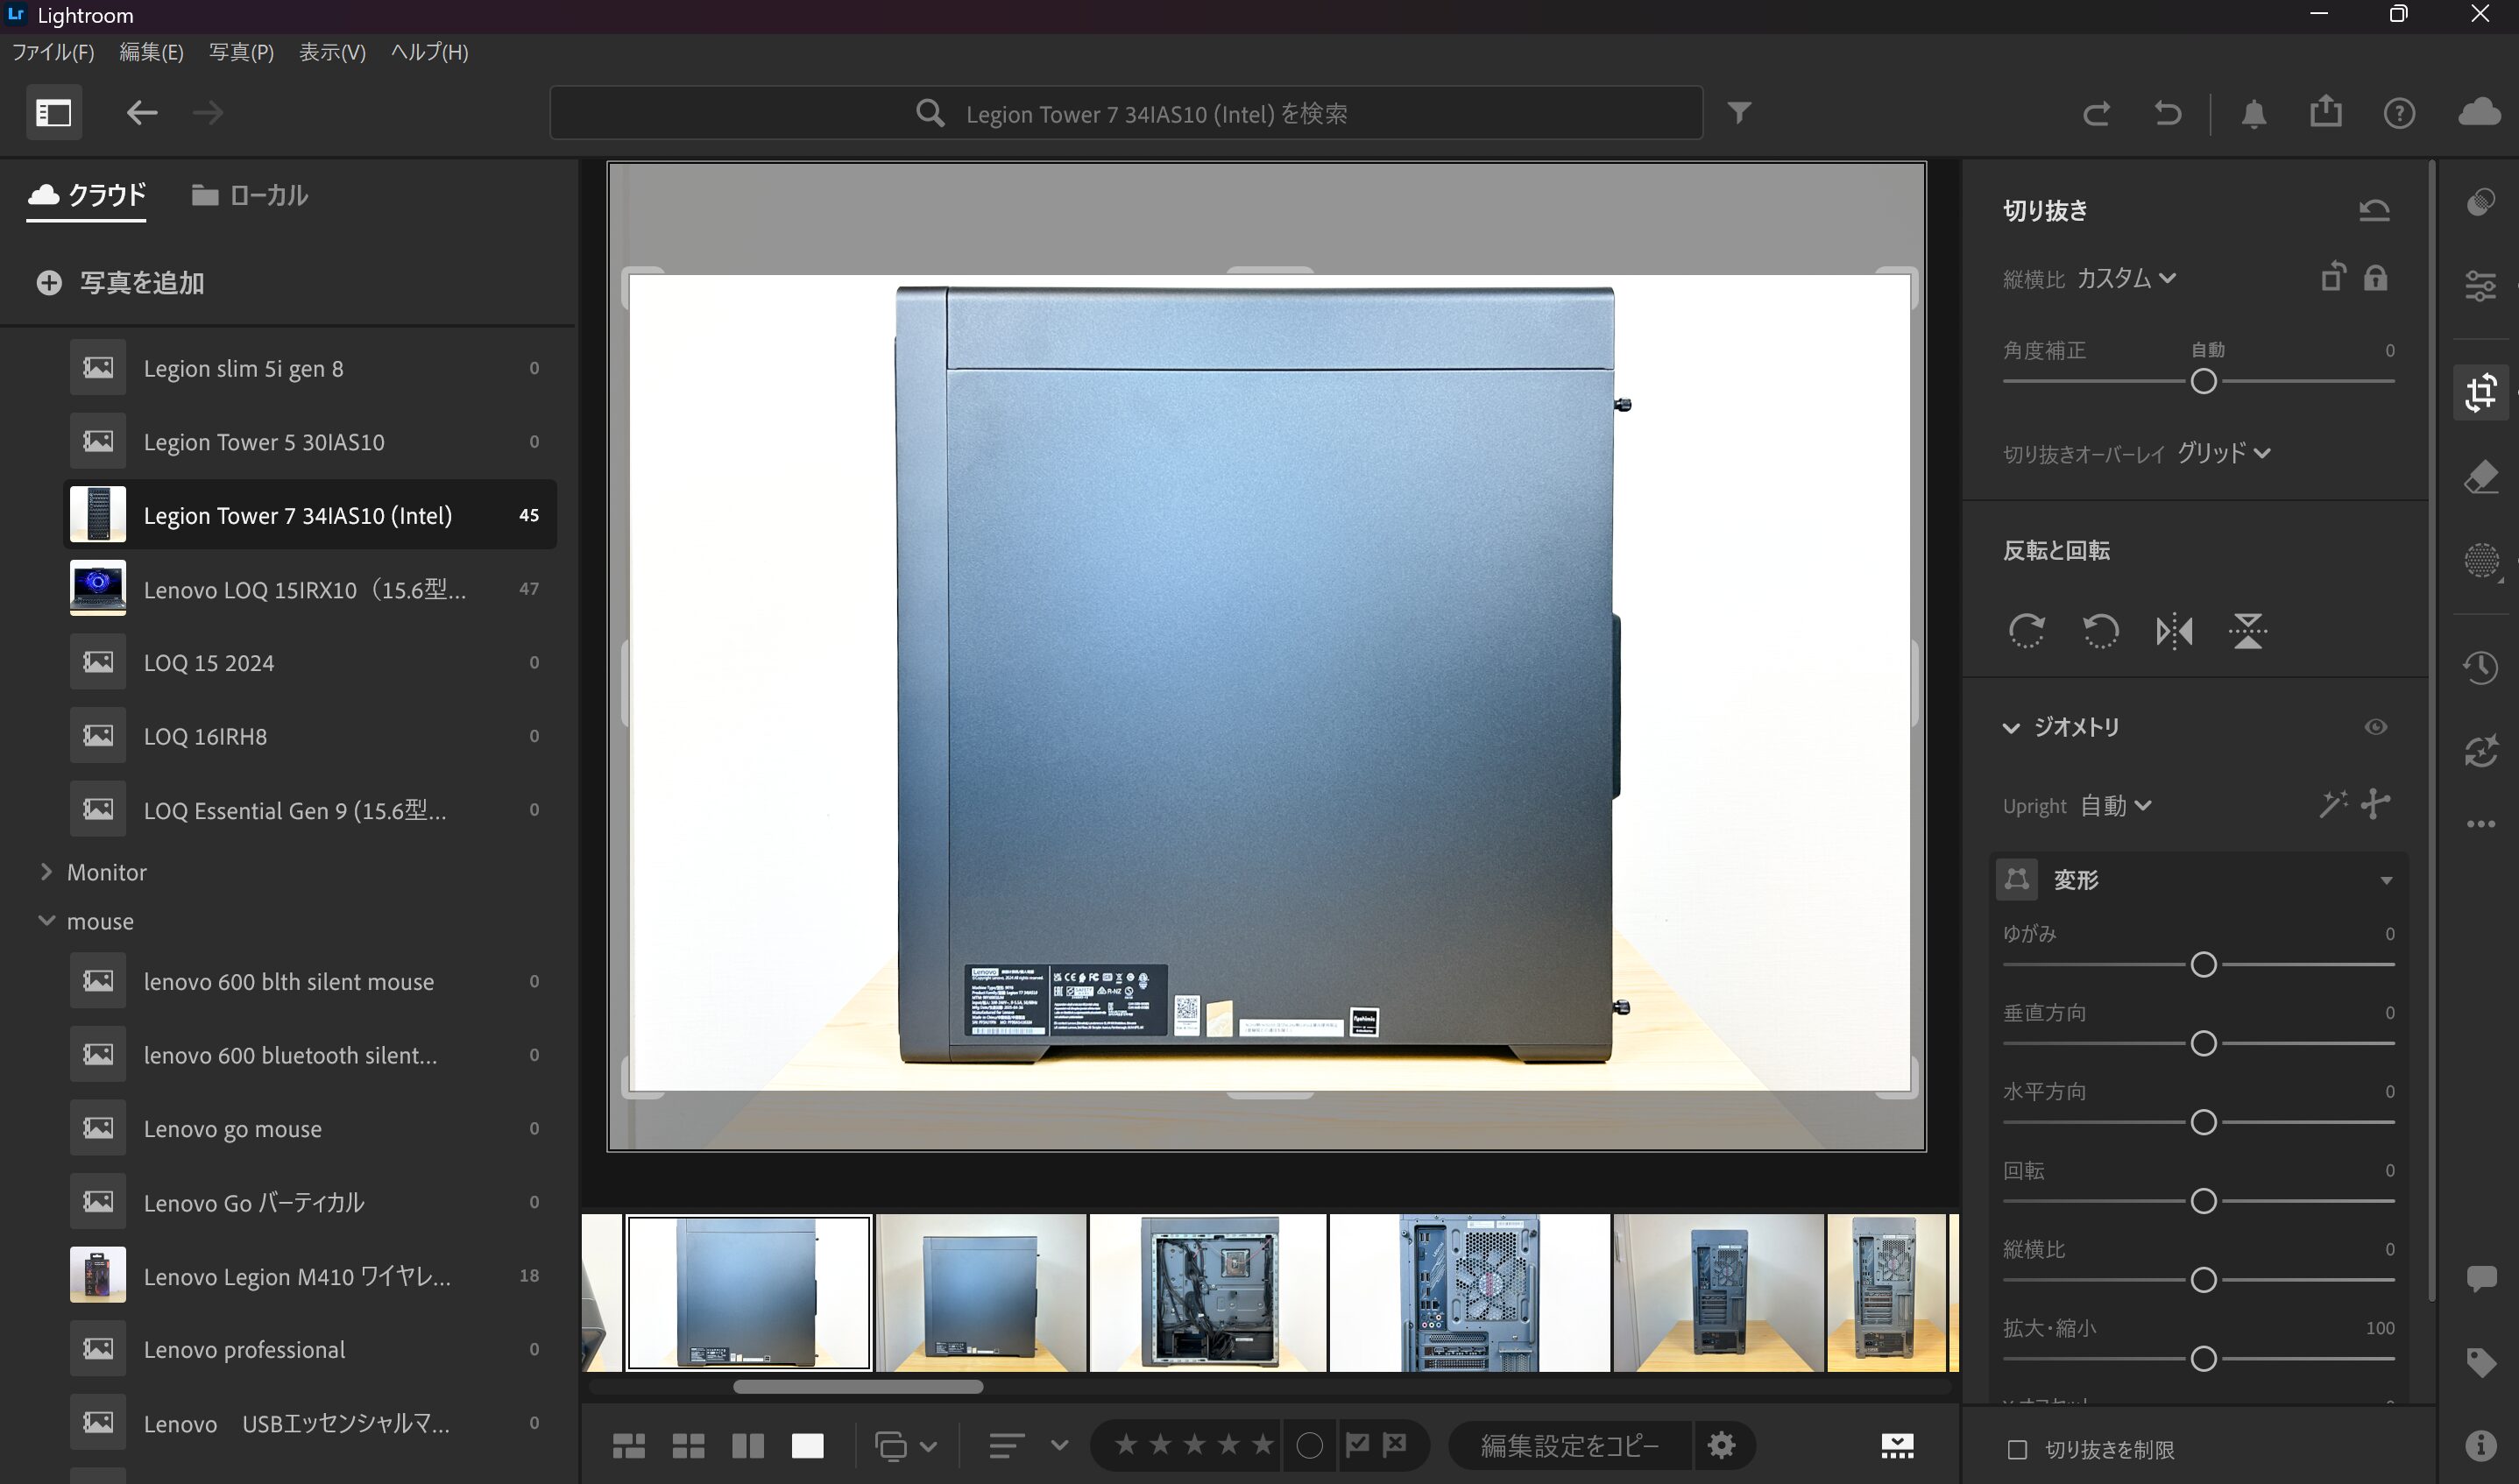Enable the 切り抜きを制限 checkbox
Image resolution: width=2519 pixels, height=1484 pixels.
2017,1450
